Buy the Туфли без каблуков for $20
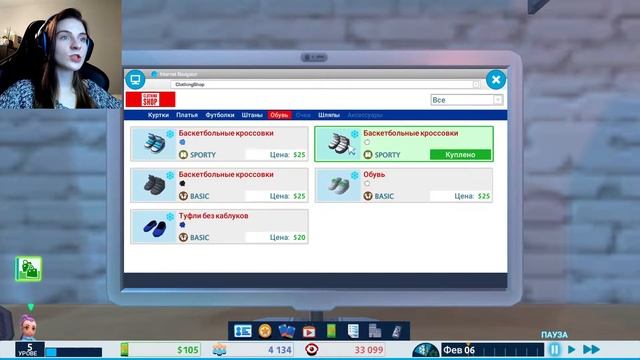This screenshot has width=640, height=360. 276,237
